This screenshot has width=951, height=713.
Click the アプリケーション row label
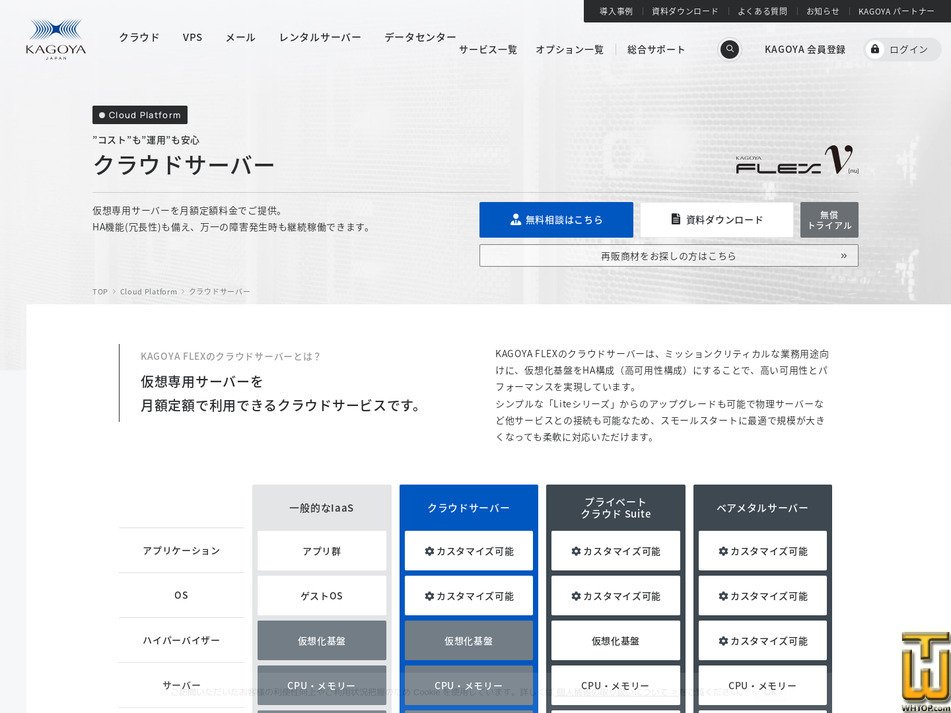[x=181, y=551]
